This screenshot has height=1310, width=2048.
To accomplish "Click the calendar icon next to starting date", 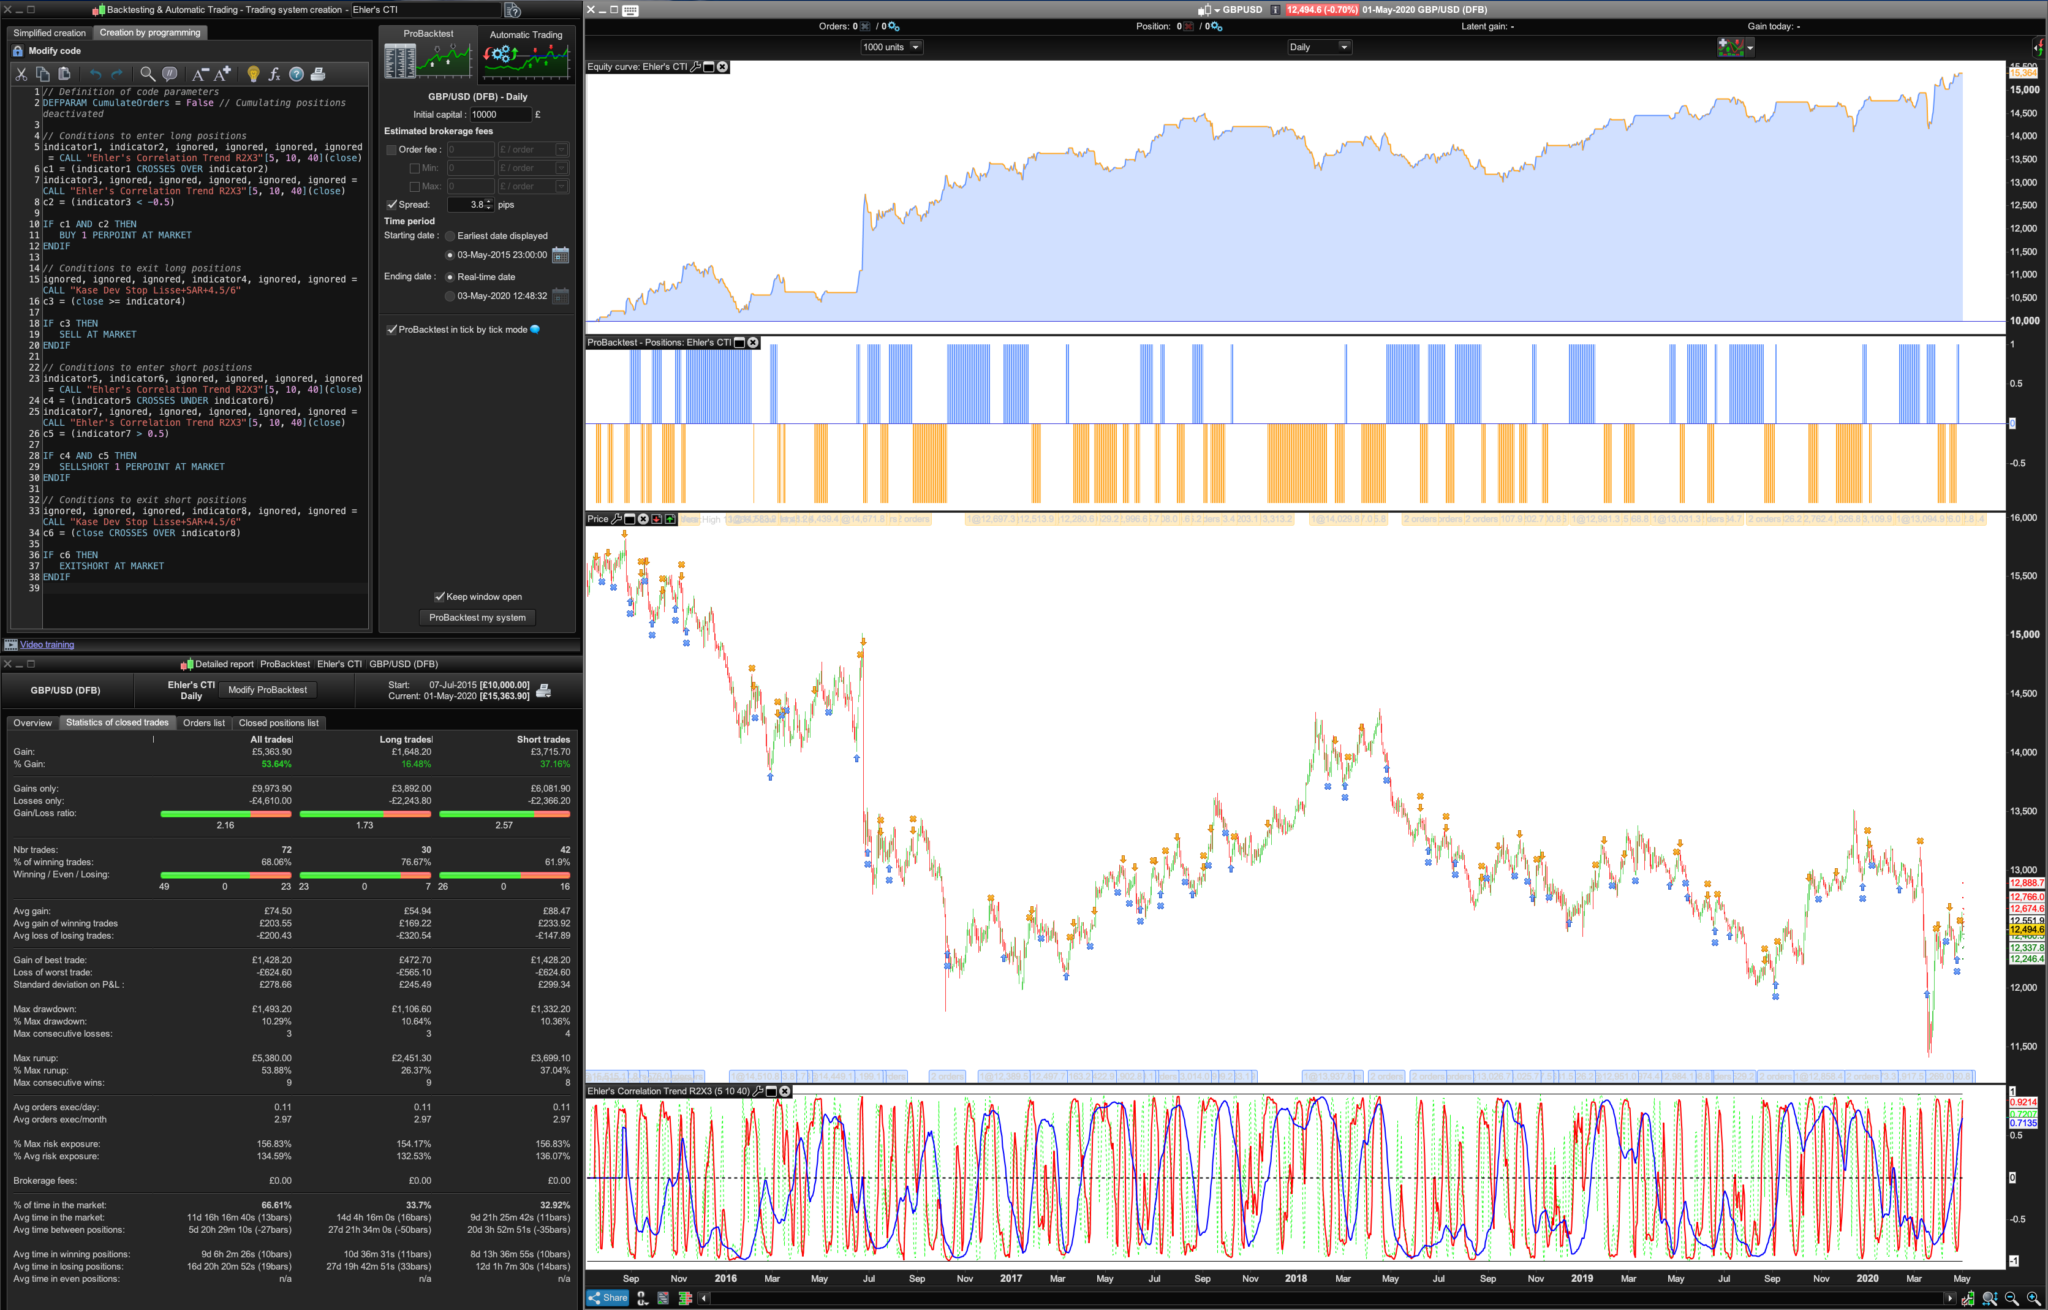I will click(x=560, y=255).
